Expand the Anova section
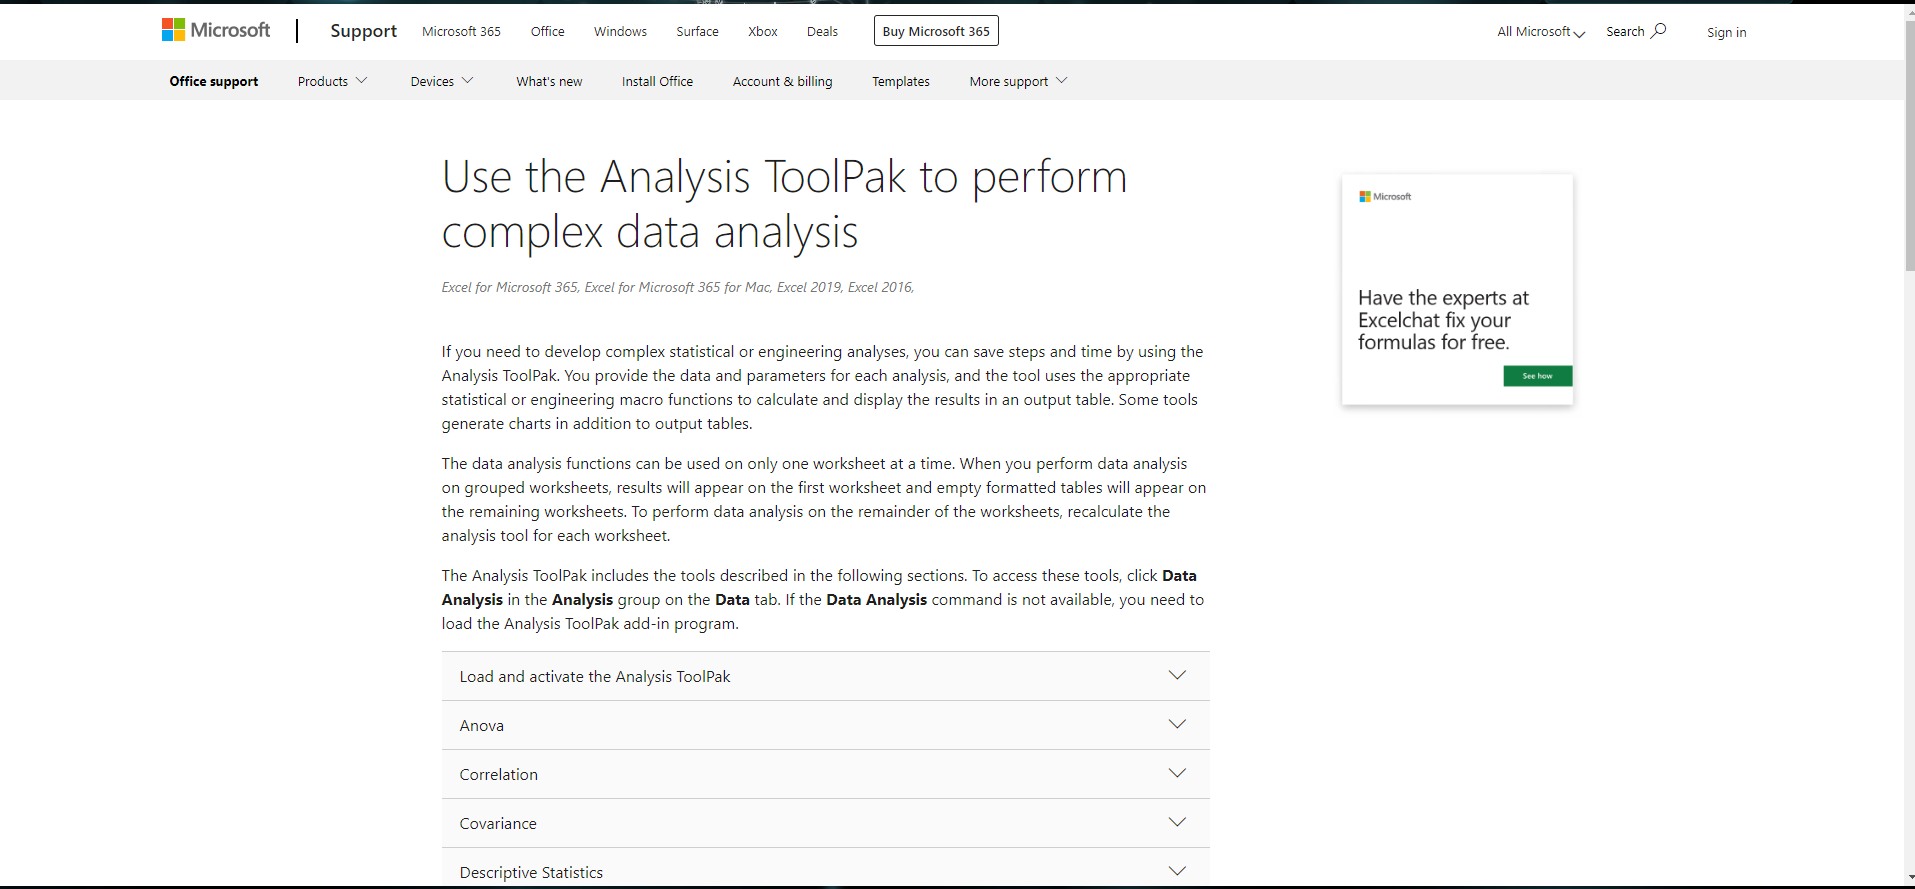This screenshot has height=889, width=1915. tap(825, 725)
